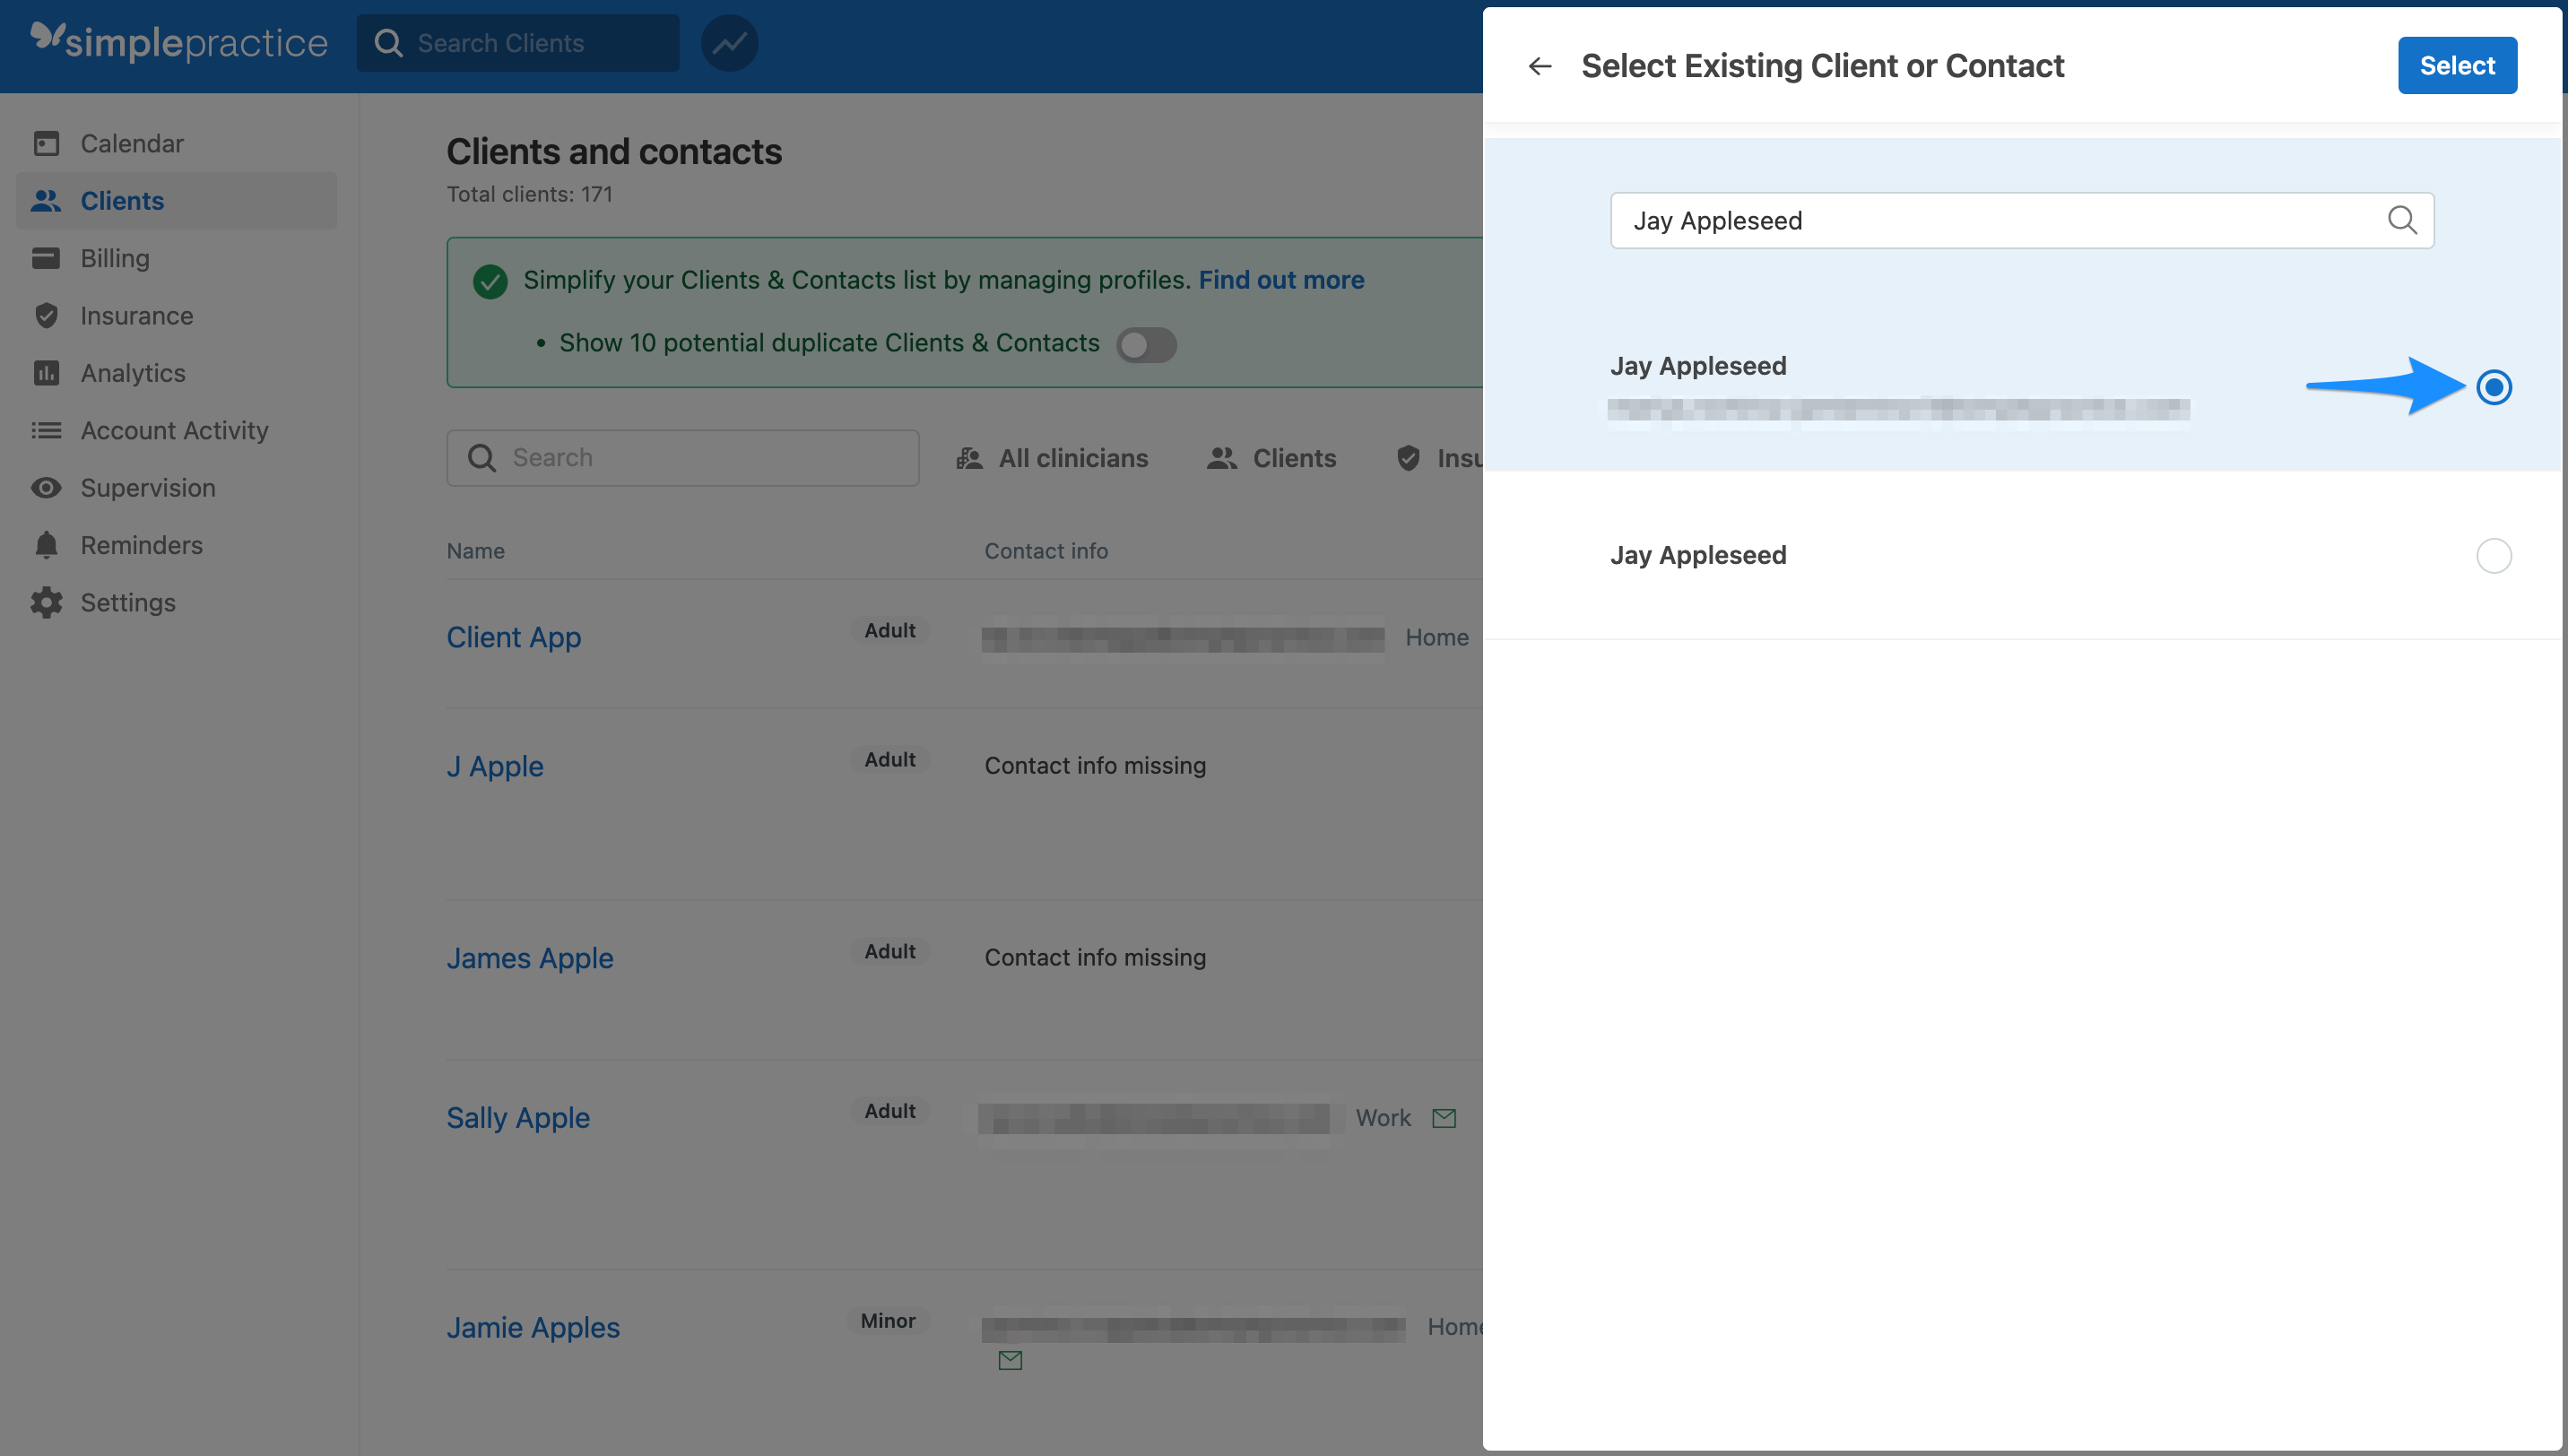Switch to the Clients section in sidebar
This screenshot has width=2568, height=1456.
coord(121,200)
